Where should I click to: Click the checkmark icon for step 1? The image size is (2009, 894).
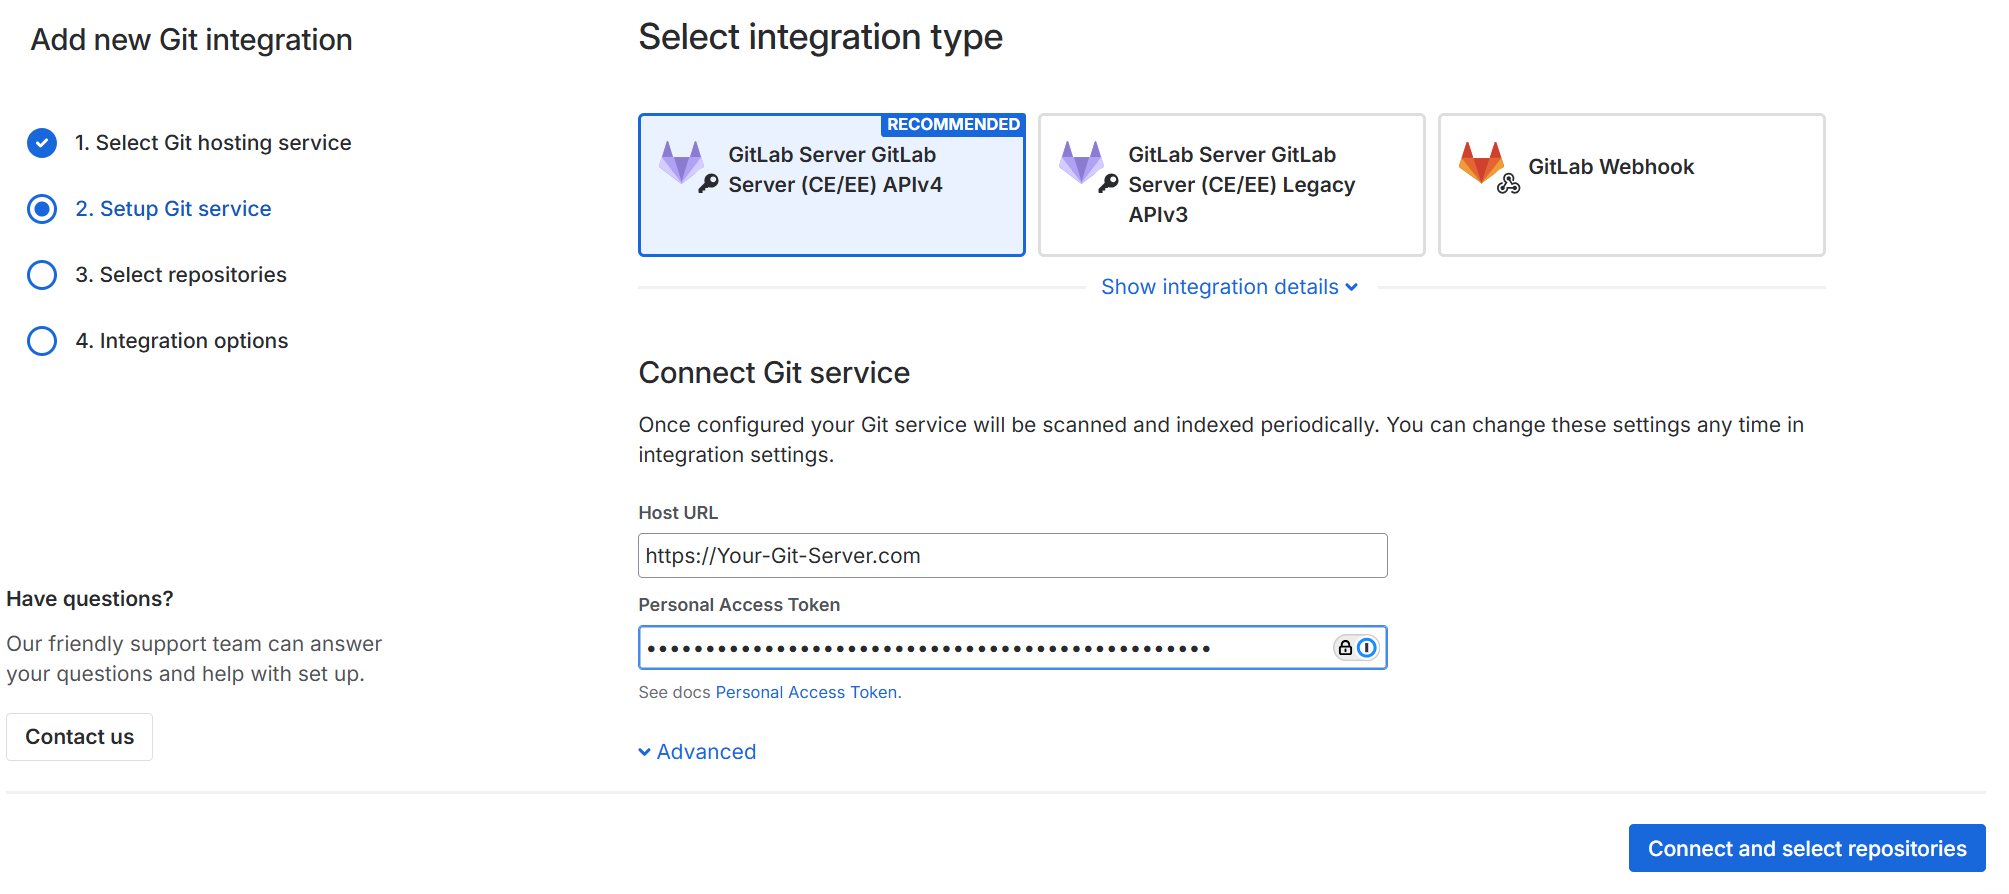pos(42,143)
